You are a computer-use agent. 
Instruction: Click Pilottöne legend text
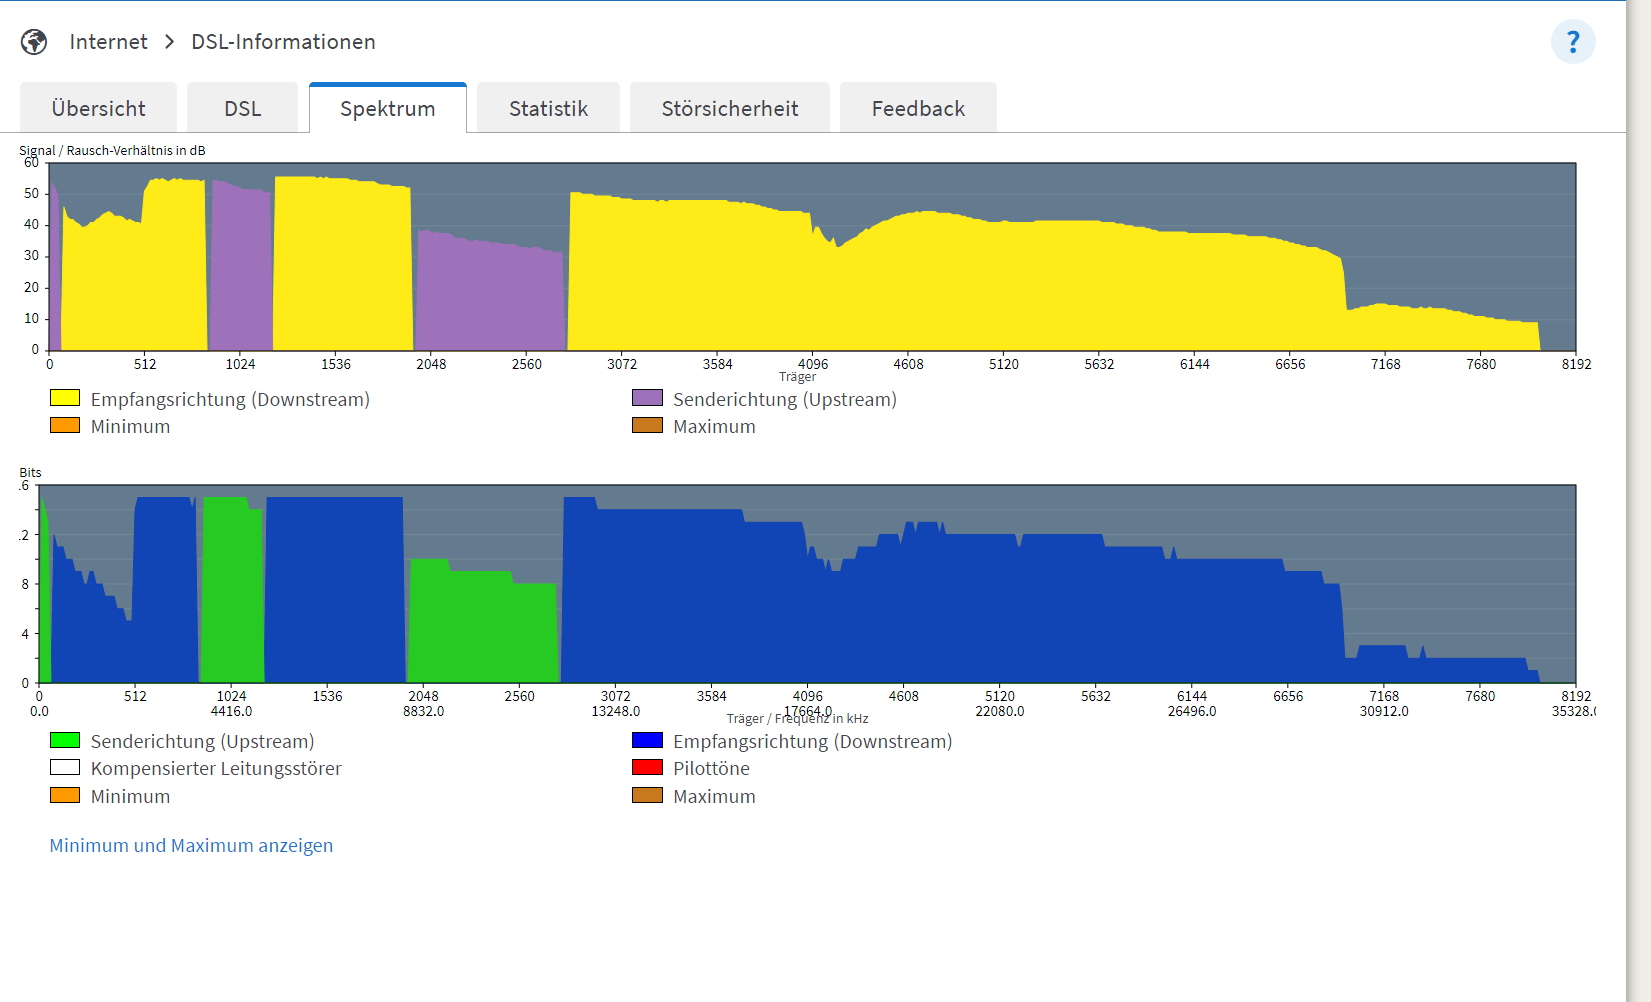pos(711,768)
